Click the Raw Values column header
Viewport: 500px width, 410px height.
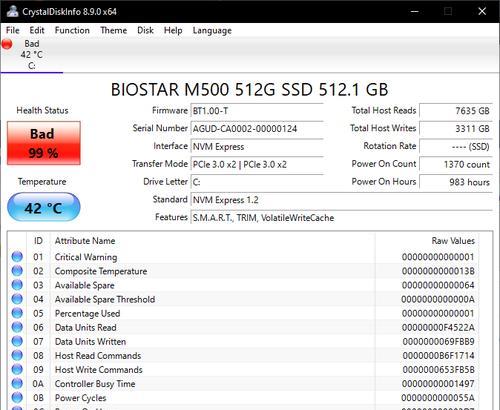(x=427, y=241)
